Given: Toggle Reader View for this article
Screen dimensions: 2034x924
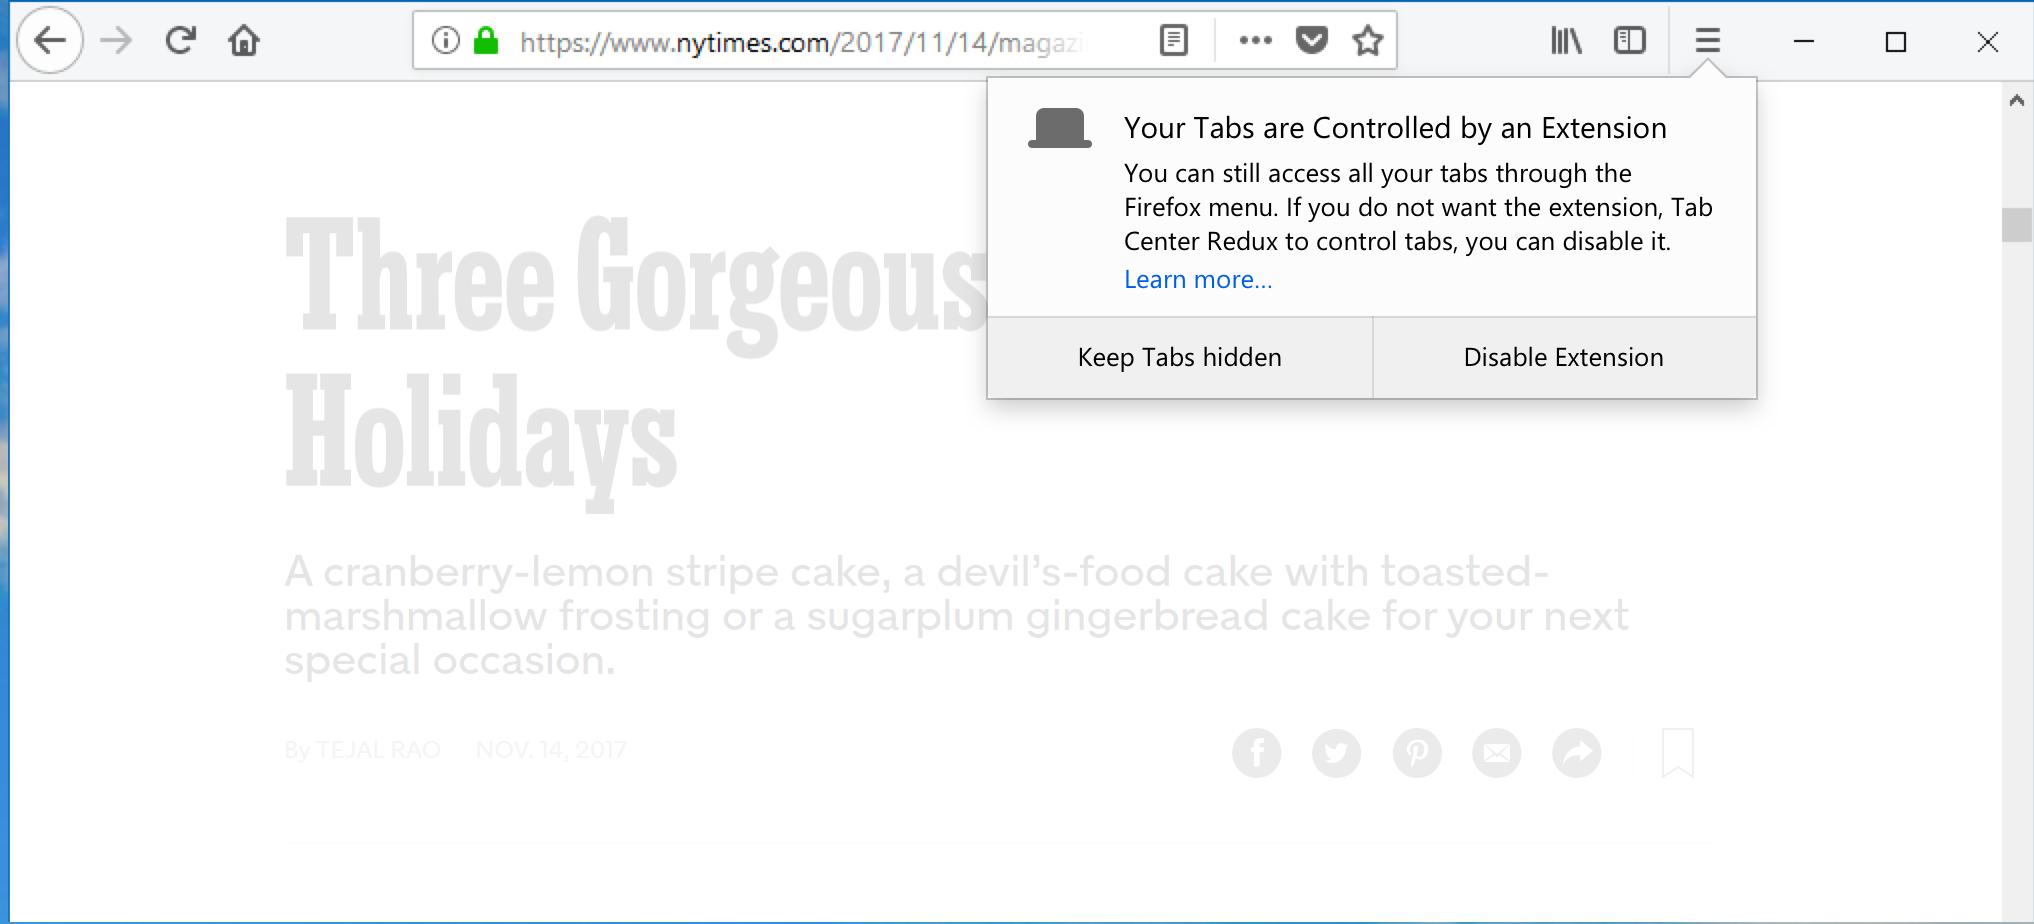Looking at the screenshot, I should pyautogui.click(x=1174, y=41).
